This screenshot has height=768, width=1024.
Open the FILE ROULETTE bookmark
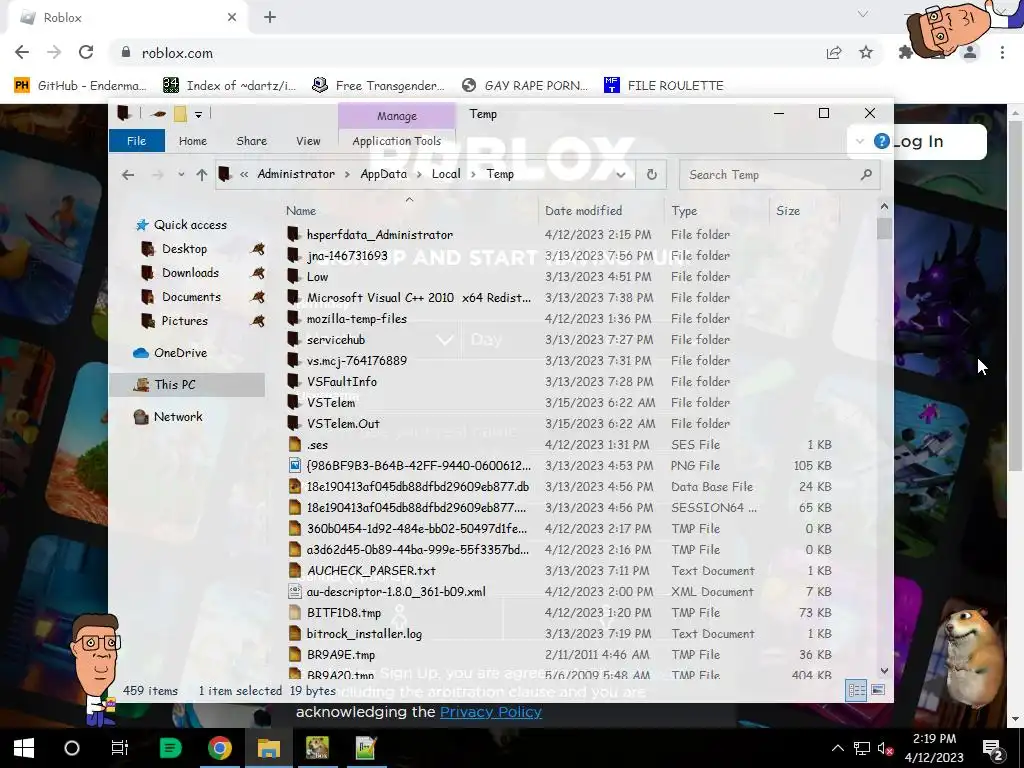click(x=664, y=86)
